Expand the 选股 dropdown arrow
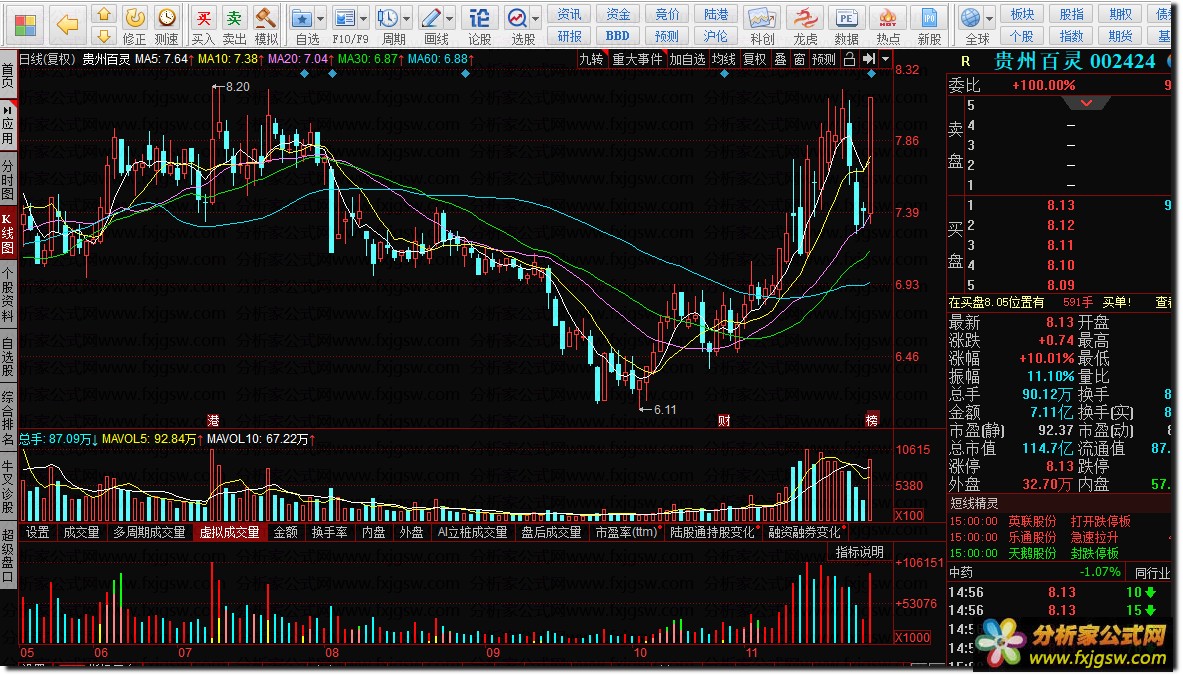This screenshot has height=675, width=1183. tap(536, 18)
